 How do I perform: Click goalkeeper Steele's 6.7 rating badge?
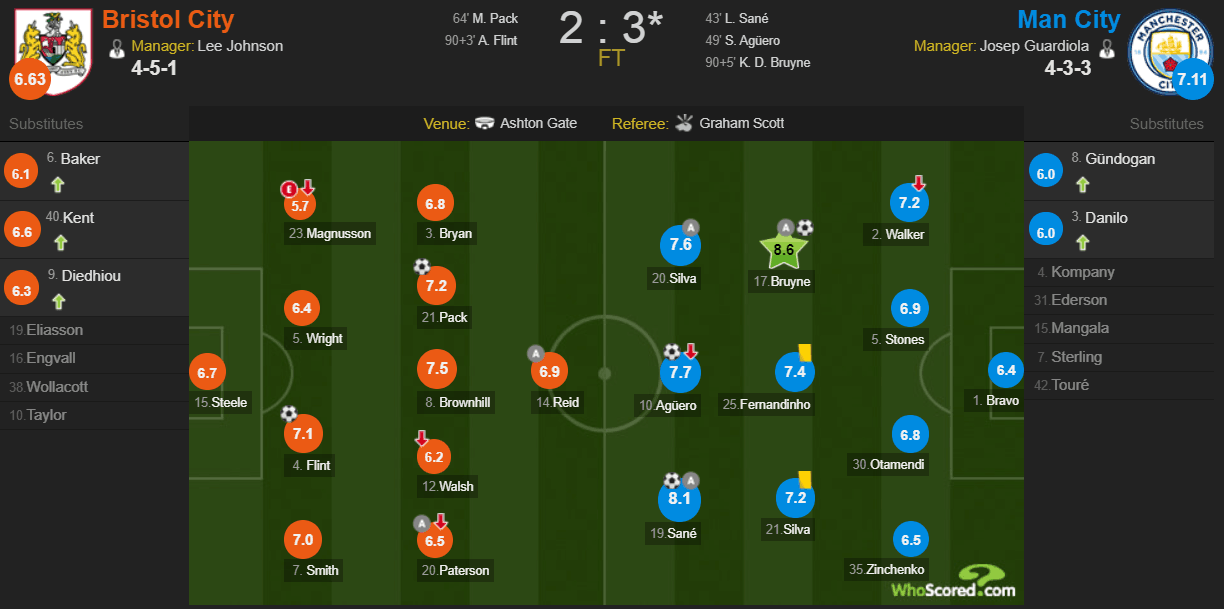click(x=207, y=374)
